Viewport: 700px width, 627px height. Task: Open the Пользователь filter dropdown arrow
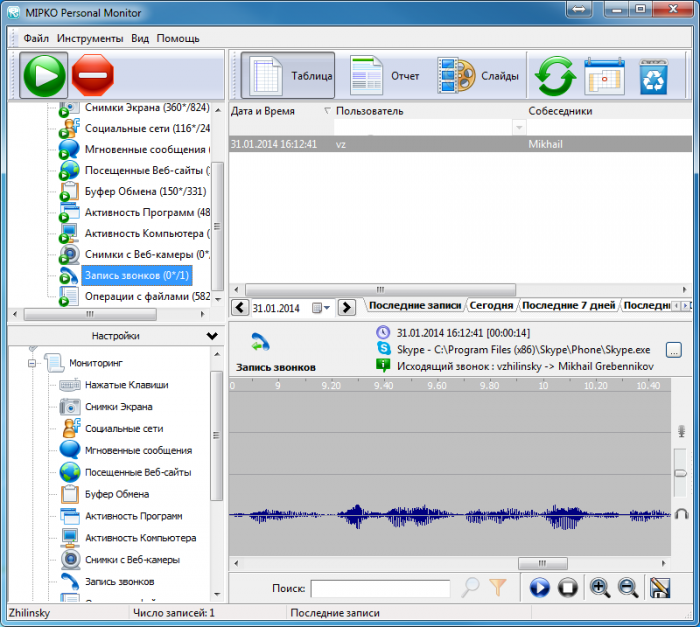click(x=519, y=128)
